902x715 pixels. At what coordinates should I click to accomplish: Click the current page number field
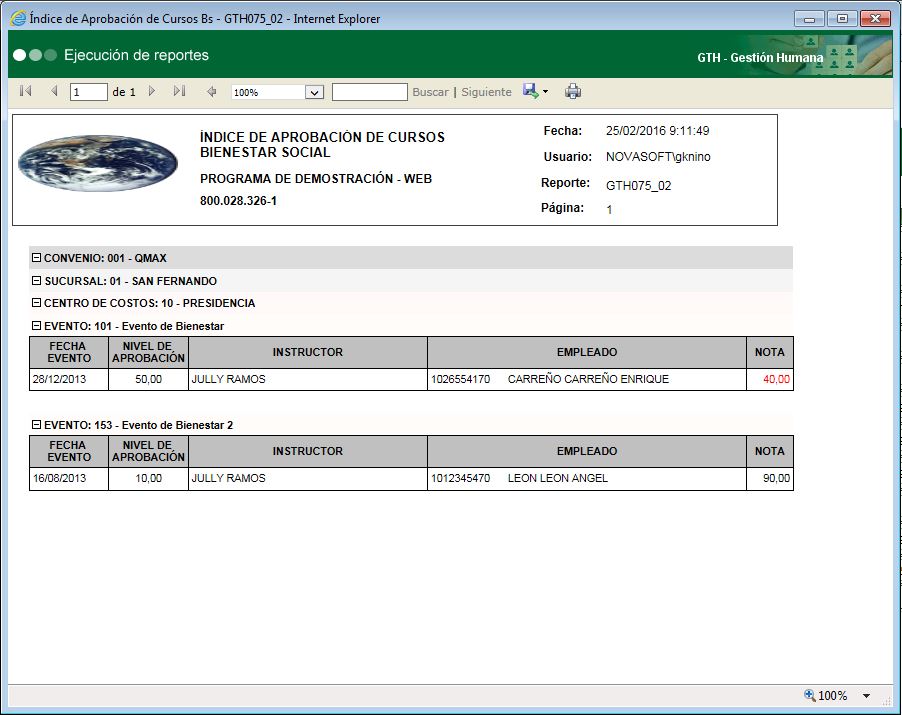(89, 92)
